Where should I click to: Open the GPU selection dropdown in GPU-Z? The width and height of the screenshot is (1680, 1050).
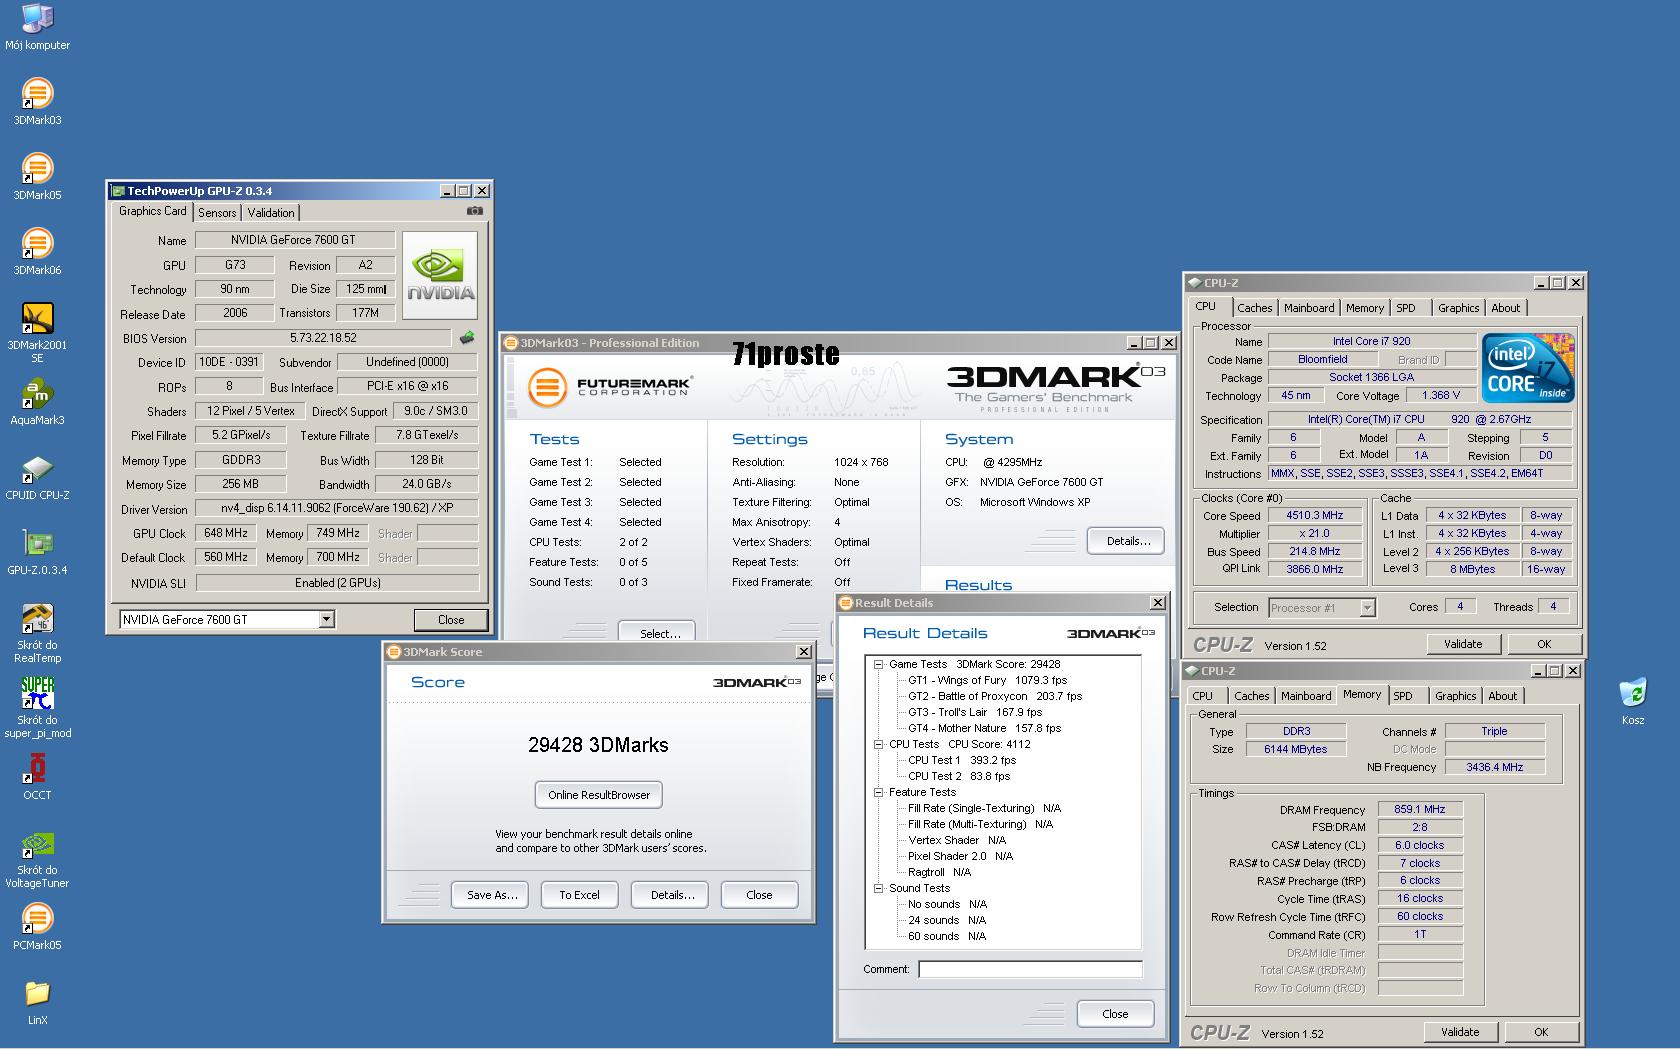(x=326, y=620)
